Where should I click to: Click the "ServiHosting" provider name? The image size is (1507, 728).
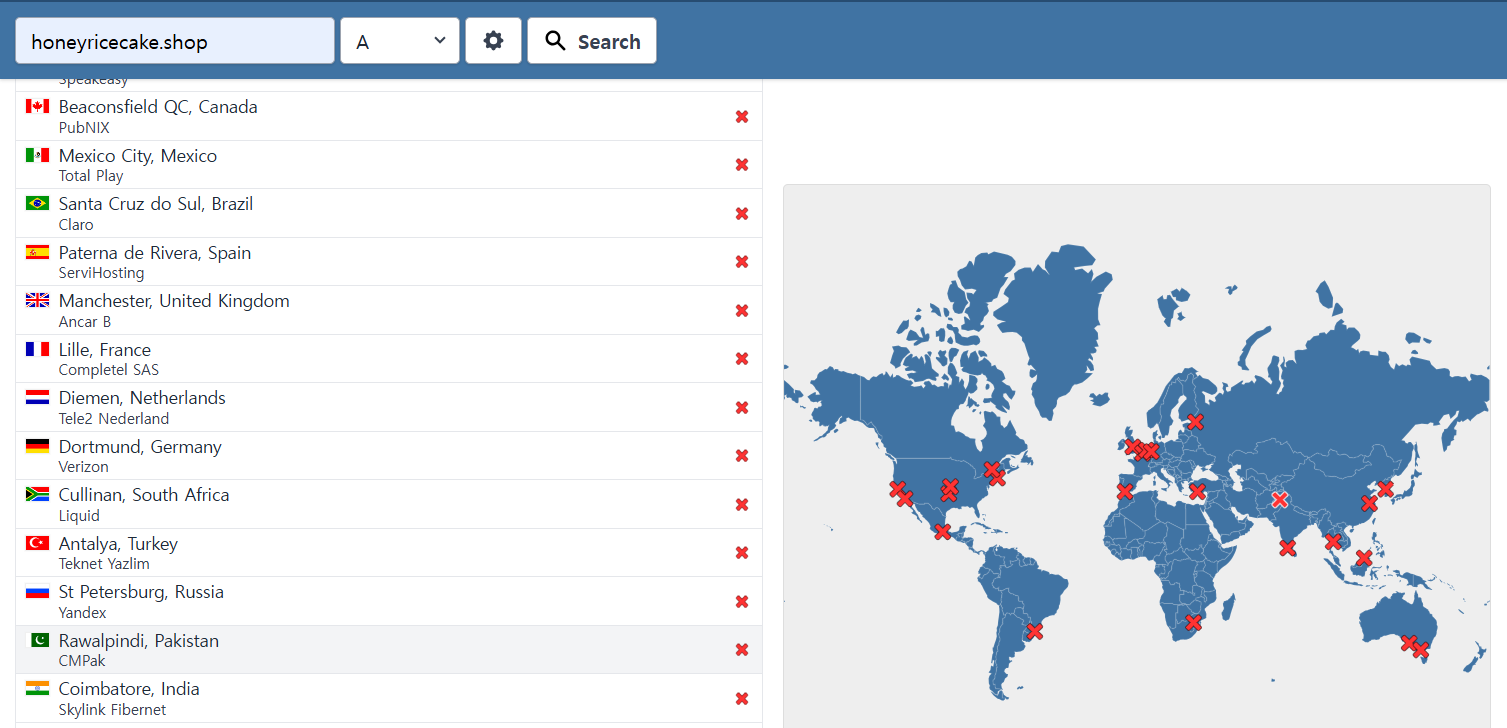click(101, 273)
